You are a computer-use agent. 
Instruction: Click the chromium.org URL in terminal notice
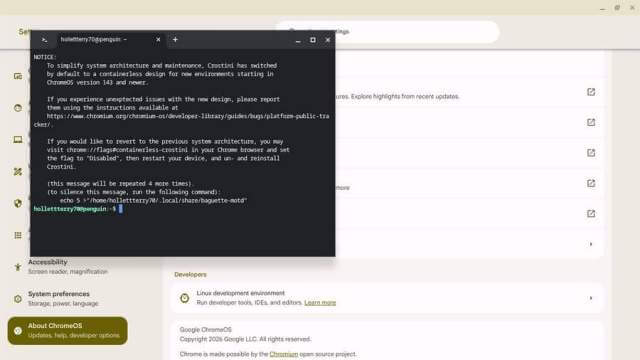click(182, 120)
